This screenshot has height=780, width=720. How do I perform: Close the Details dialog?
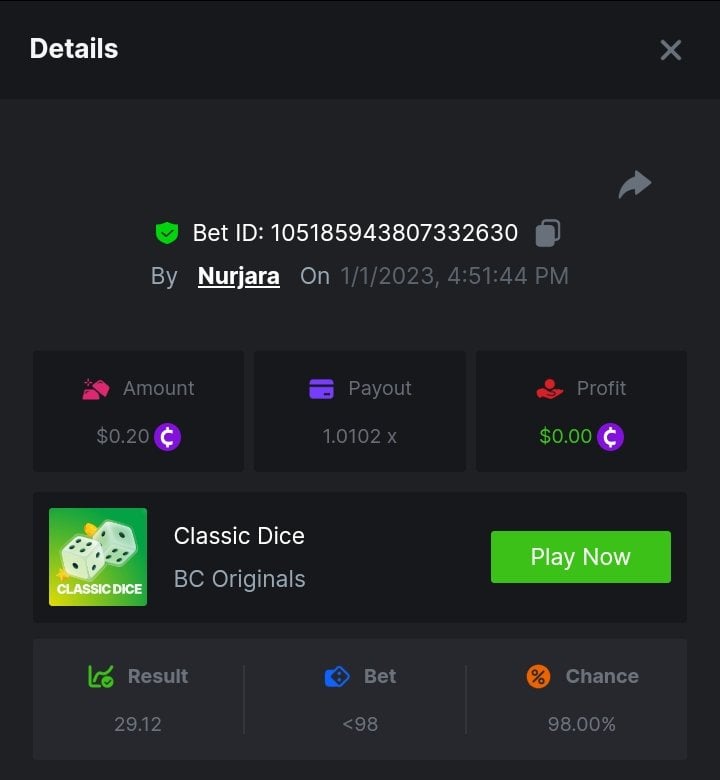coord(670,50)
